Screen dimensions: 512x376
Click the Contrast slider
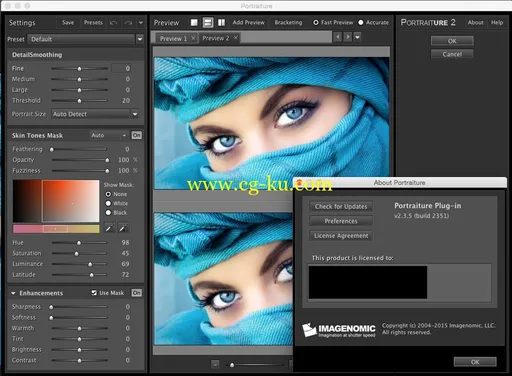(x=79, y=360)
